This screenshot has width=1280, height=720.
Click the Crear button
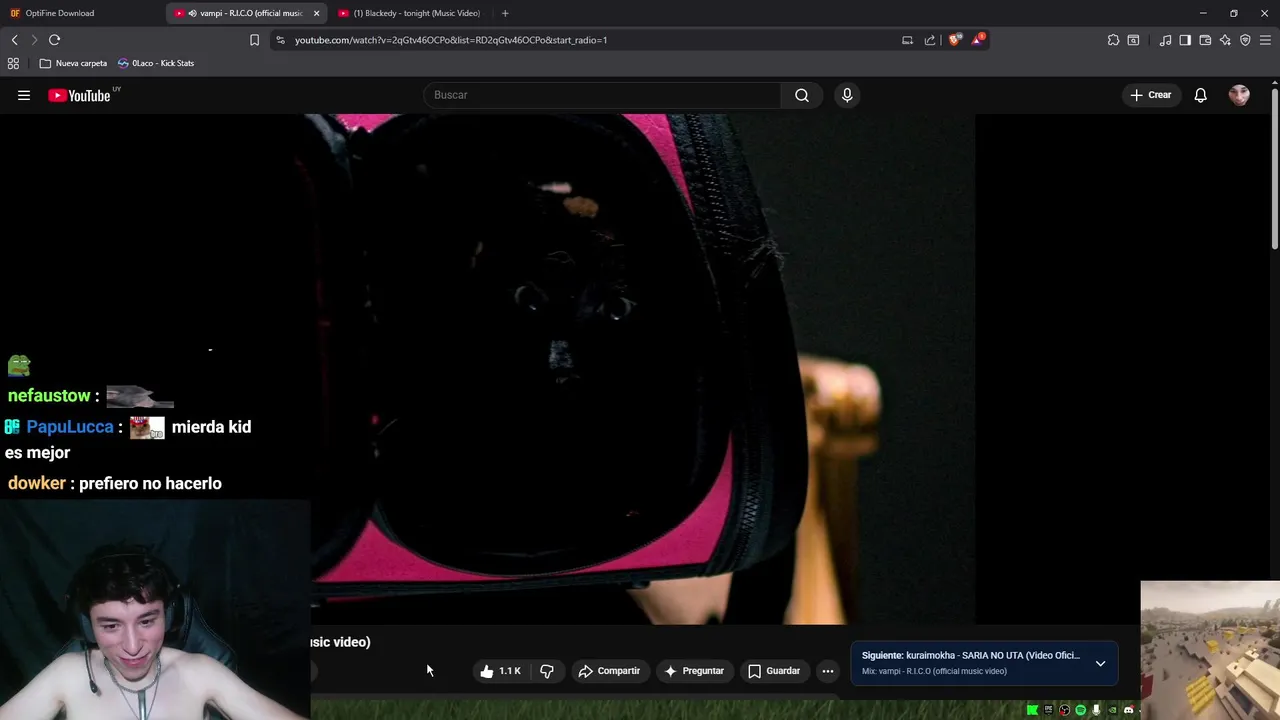[1150, 95]
